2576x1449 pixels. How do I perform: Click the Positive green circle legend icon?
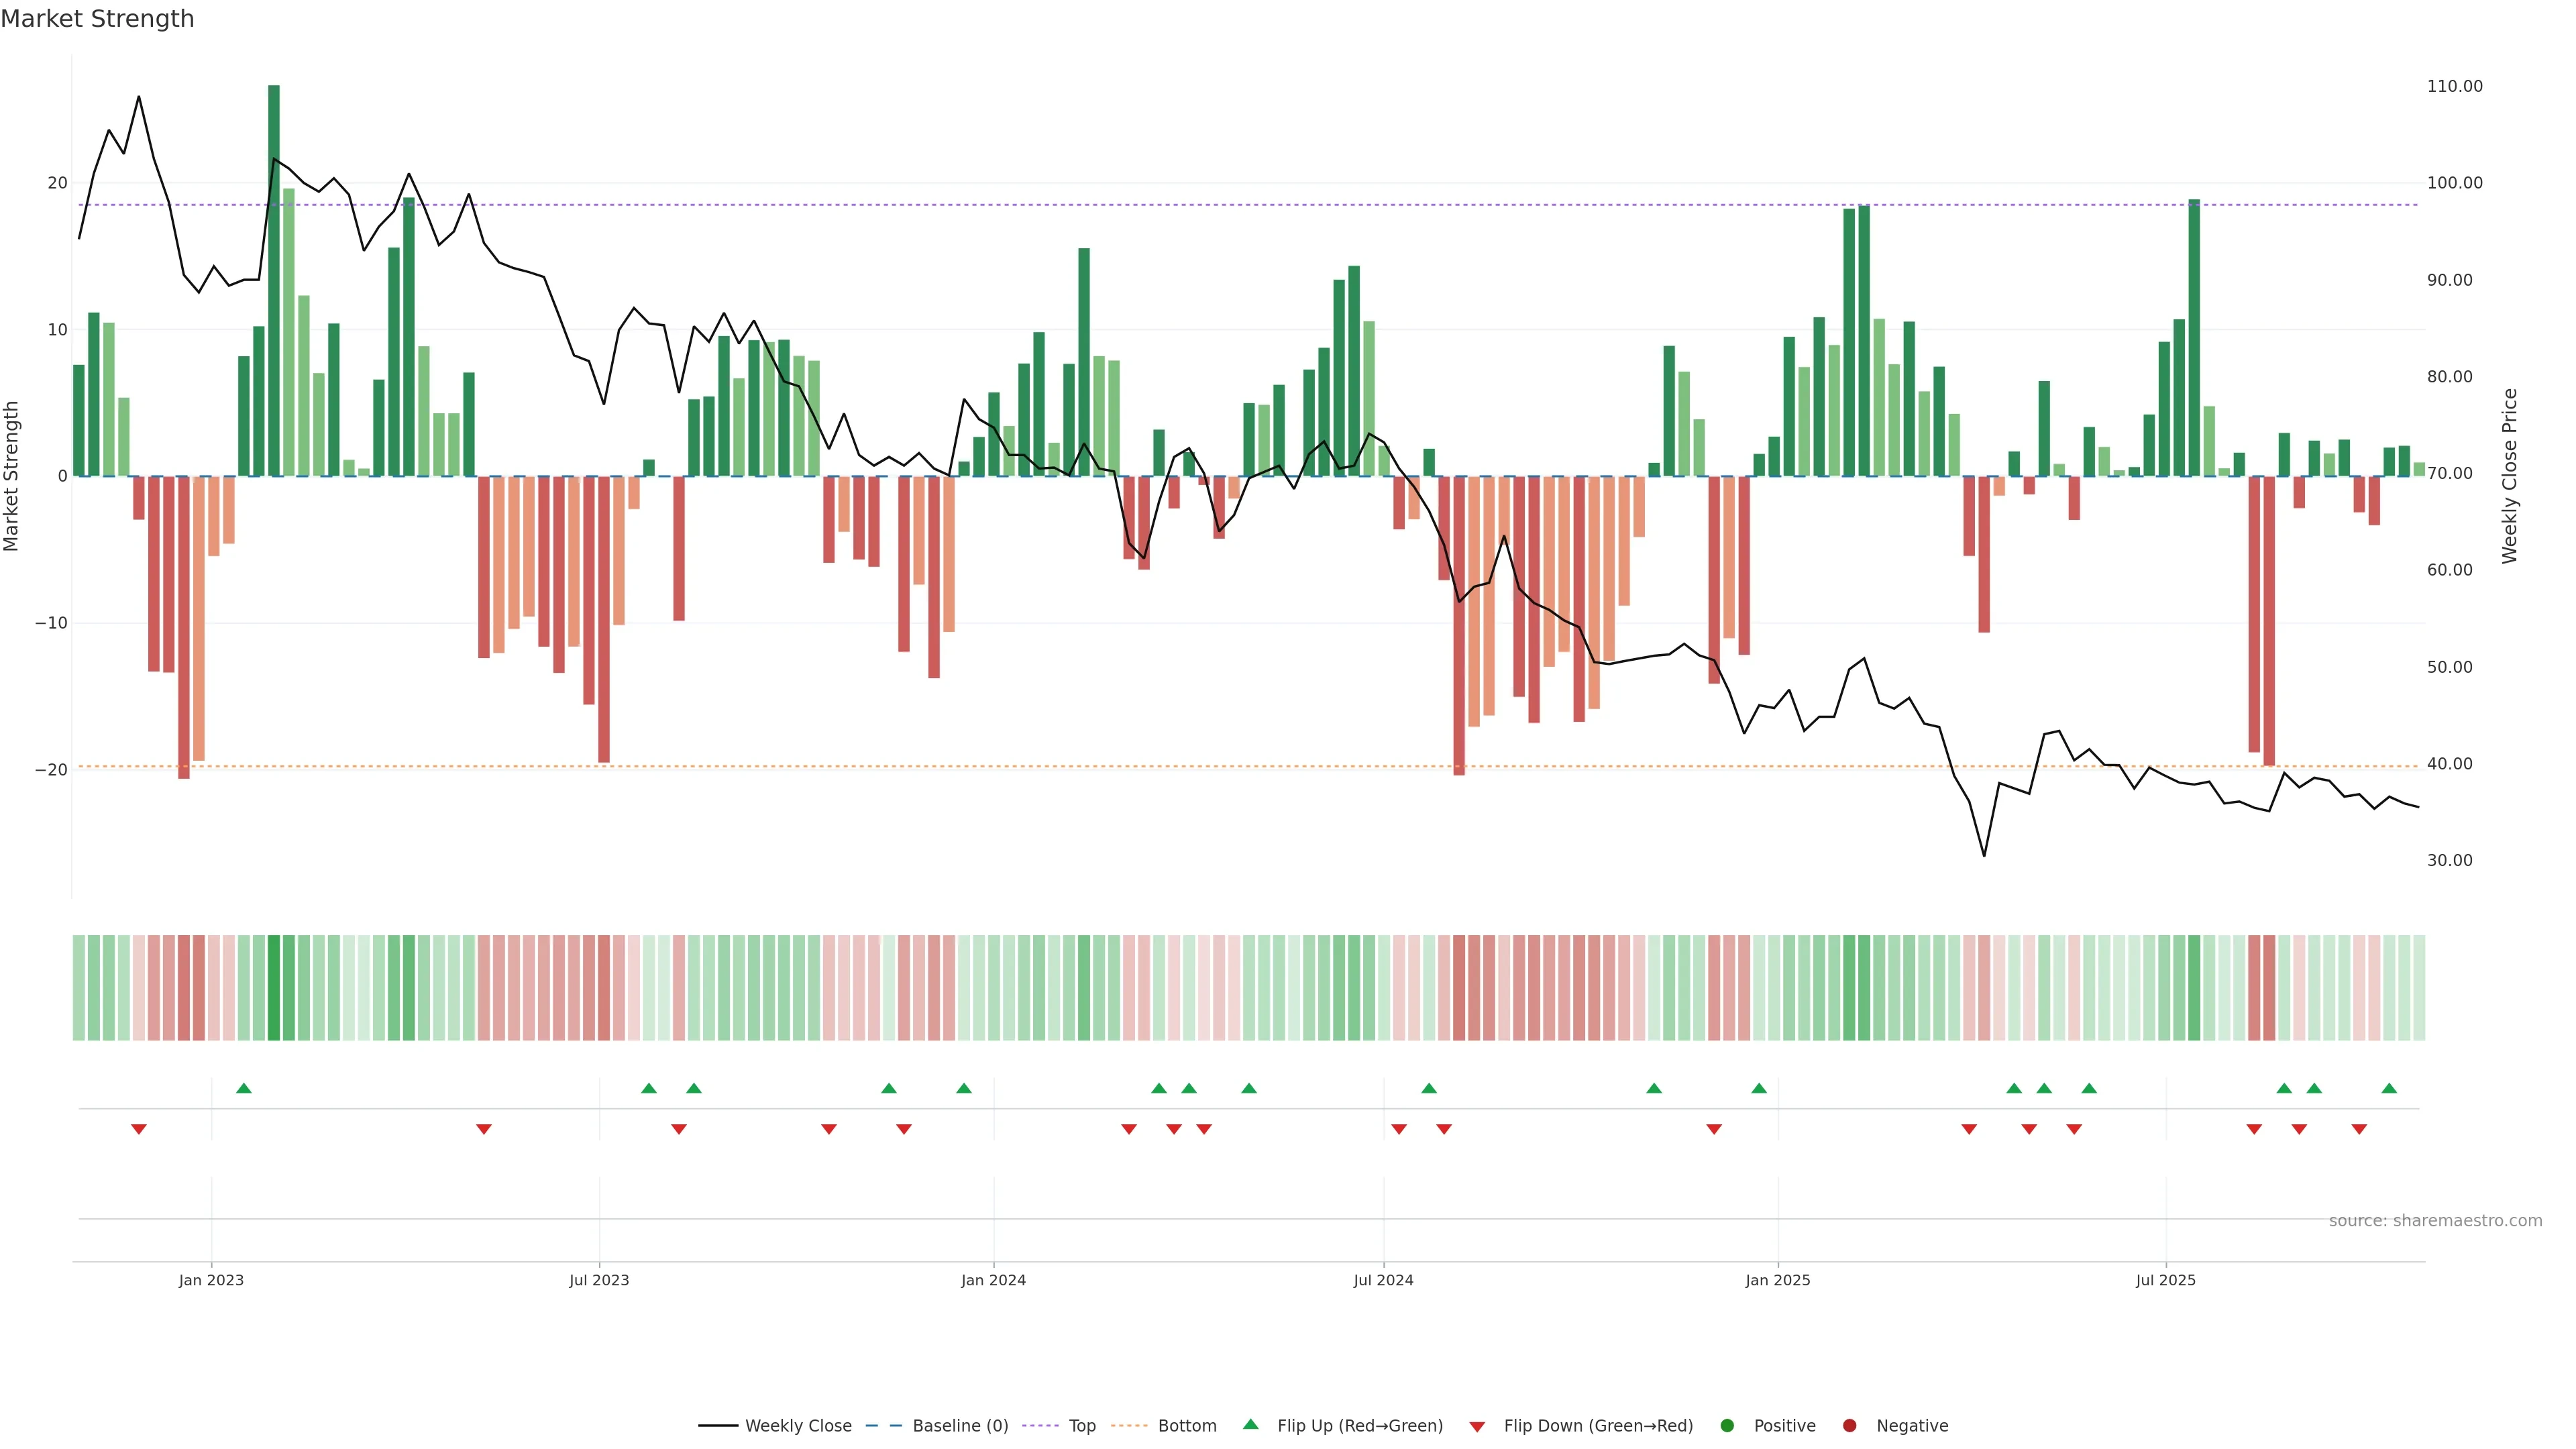point(1727,1426)
